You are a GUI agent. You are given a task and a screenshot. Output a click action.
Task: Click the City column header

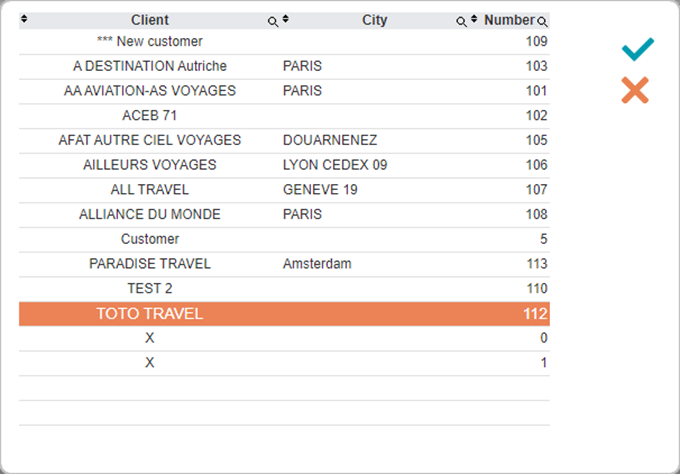coord(374,20)
